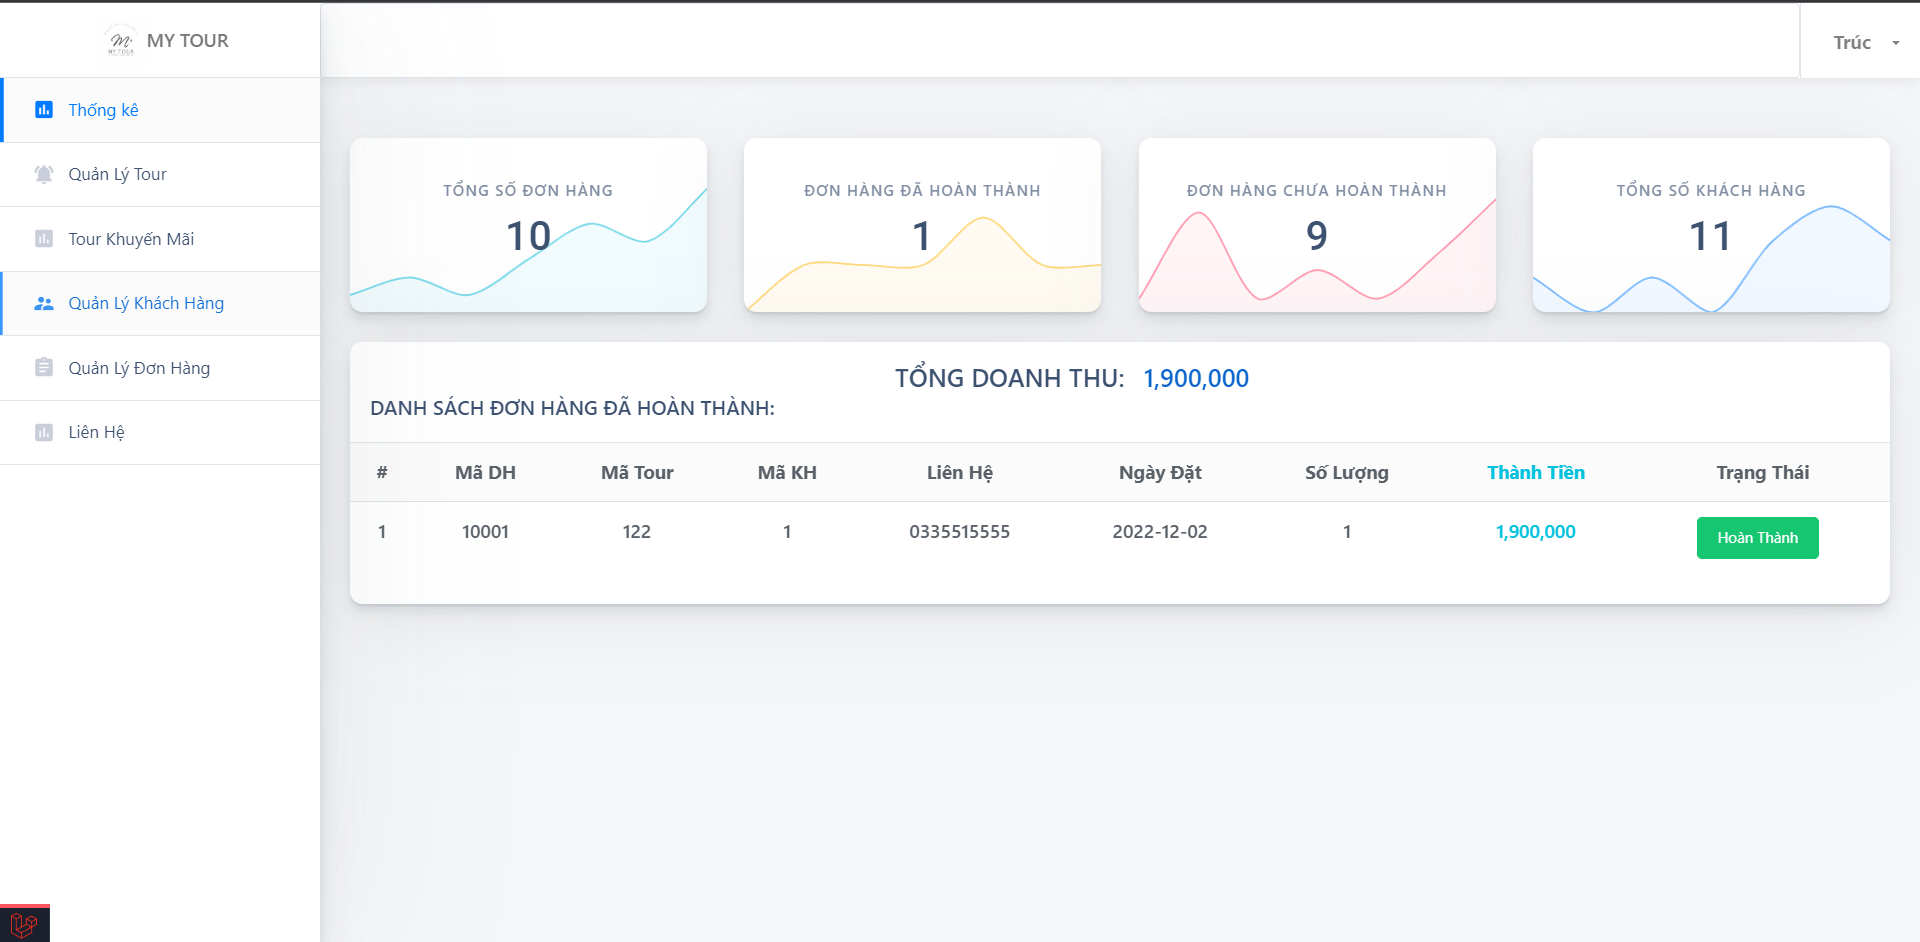Click the Liên Hệ column header
The width and height of the screenshot is (1920, 942).
(959, 472)
